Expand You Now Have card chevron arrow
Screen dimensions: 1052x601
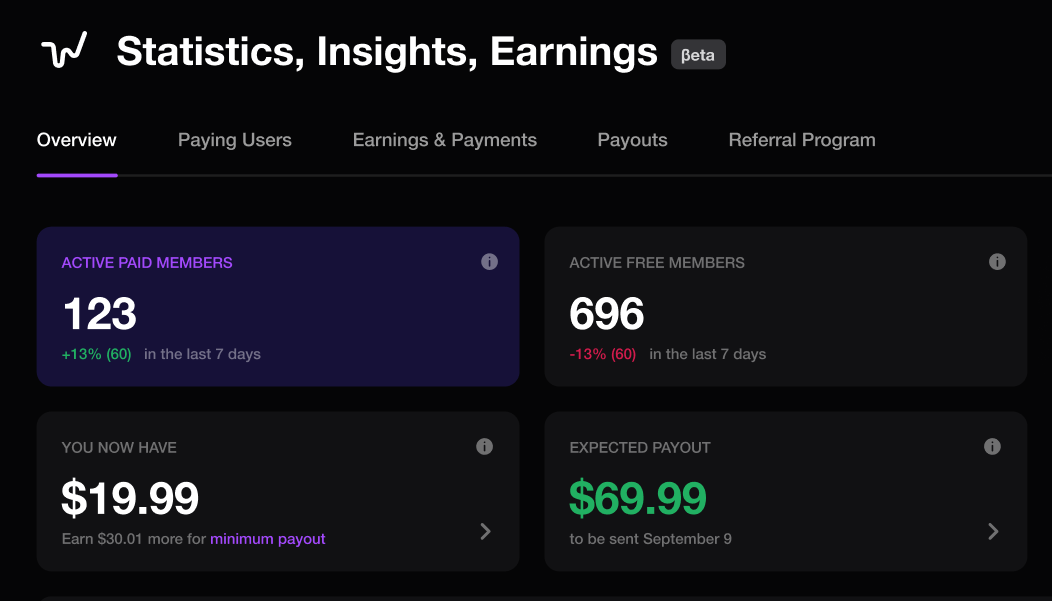point(486,531)
